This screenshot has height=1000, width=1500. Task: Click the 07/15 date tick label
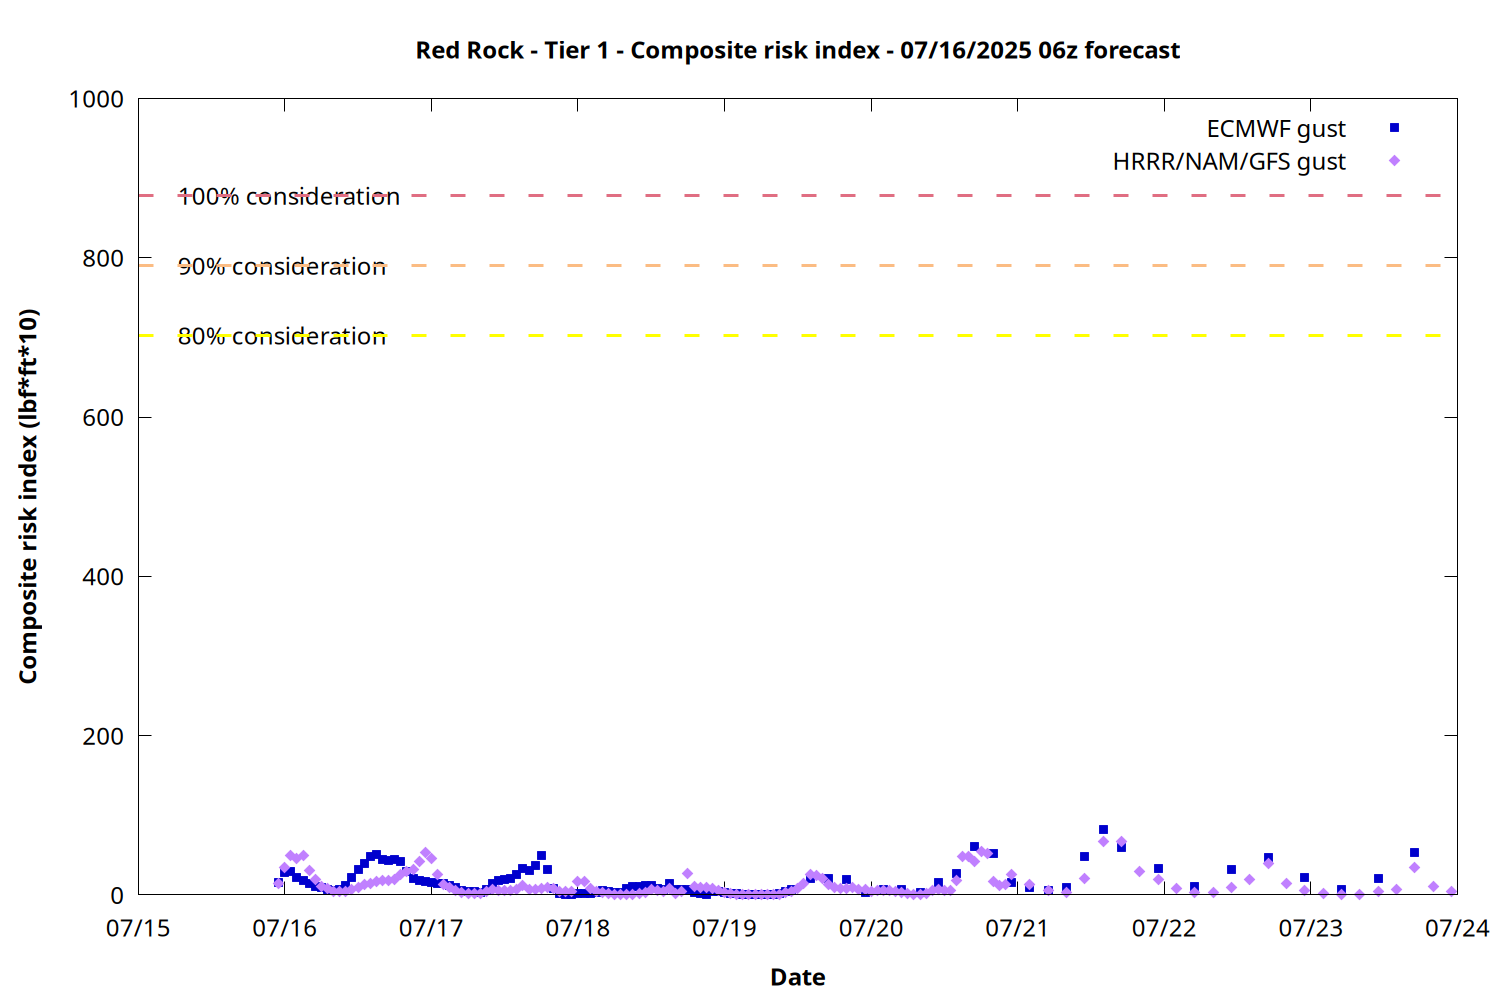(x=138, y=928)
